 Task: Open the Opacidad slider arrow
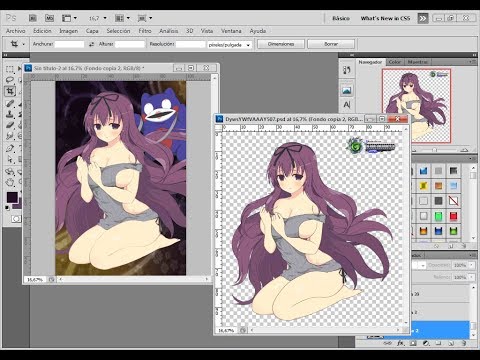click(472, 265)
